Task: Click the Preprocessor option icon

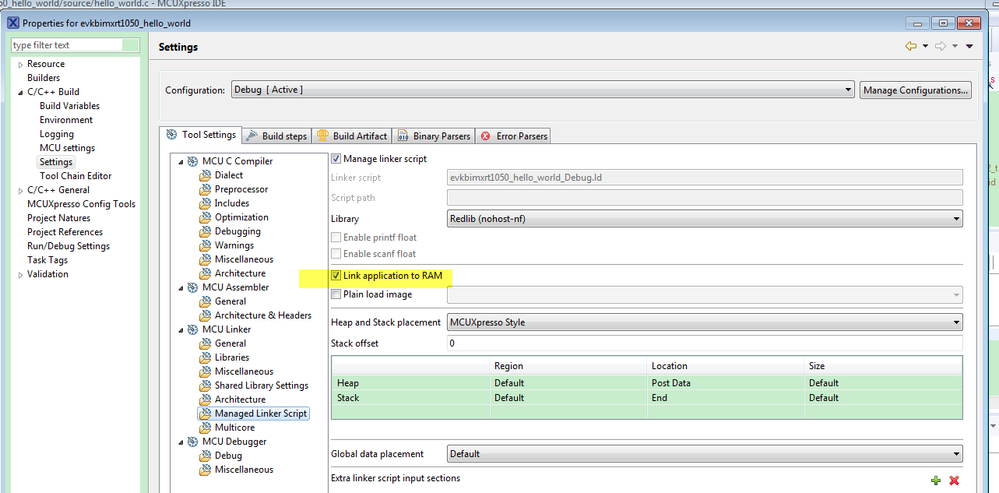Action: 205,189
